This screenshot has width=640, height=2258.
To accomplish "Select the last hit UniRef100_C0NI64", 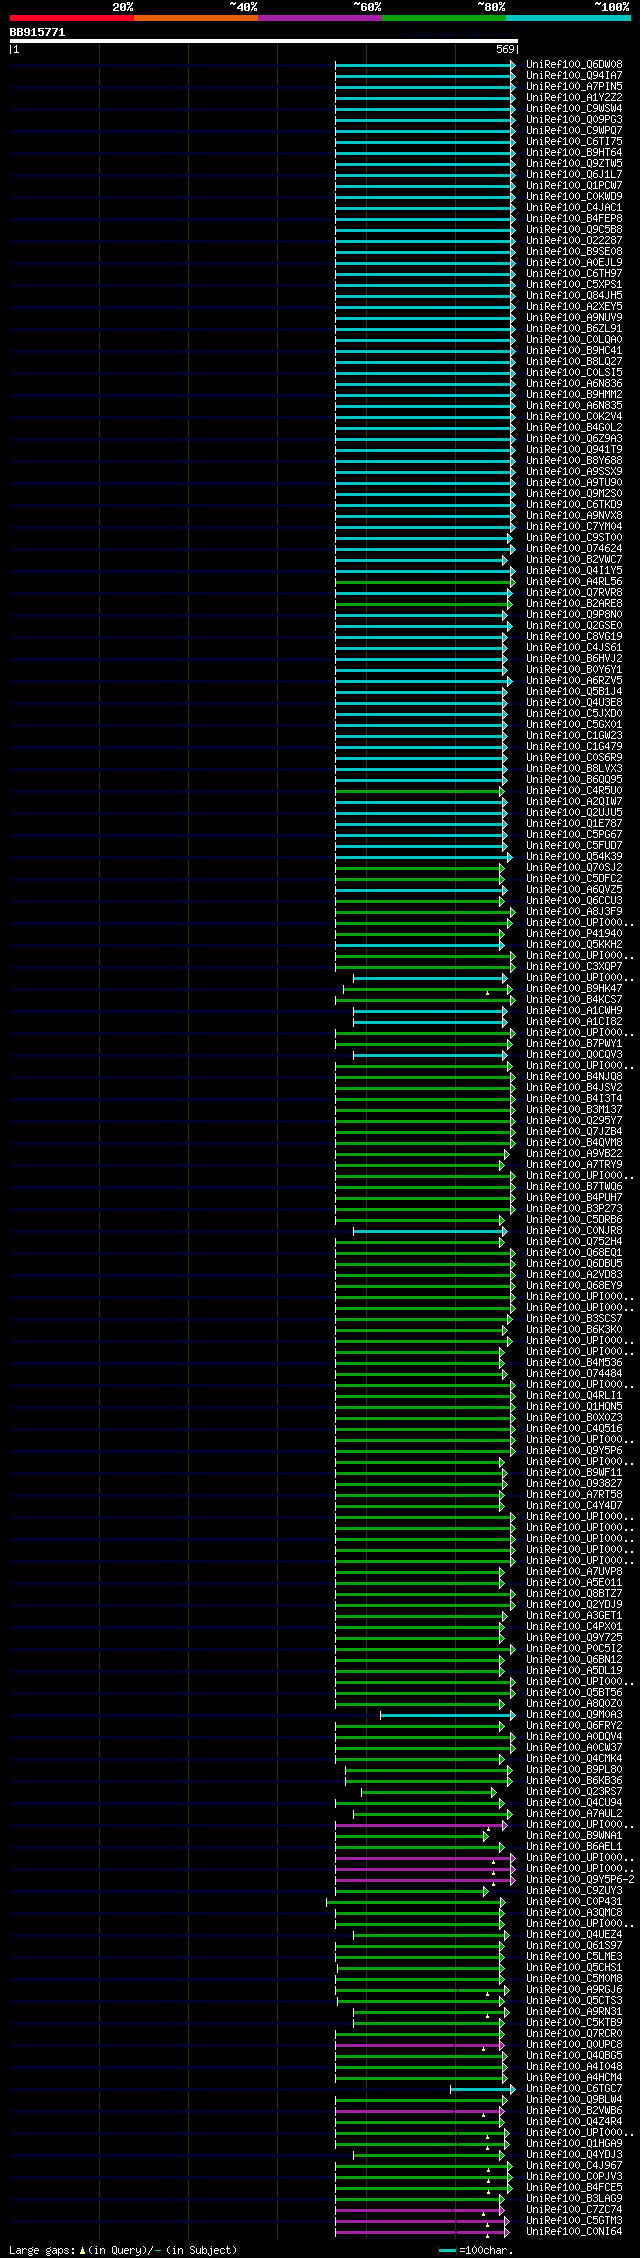I will coord(574,2231).
